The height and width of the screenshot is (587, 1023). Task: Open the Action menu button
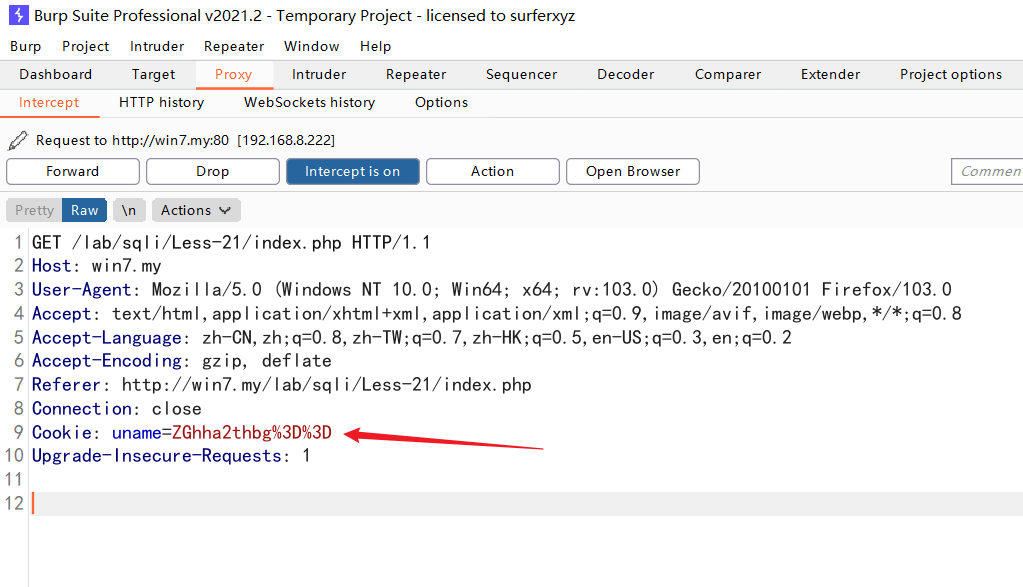(x=492, y=171)
